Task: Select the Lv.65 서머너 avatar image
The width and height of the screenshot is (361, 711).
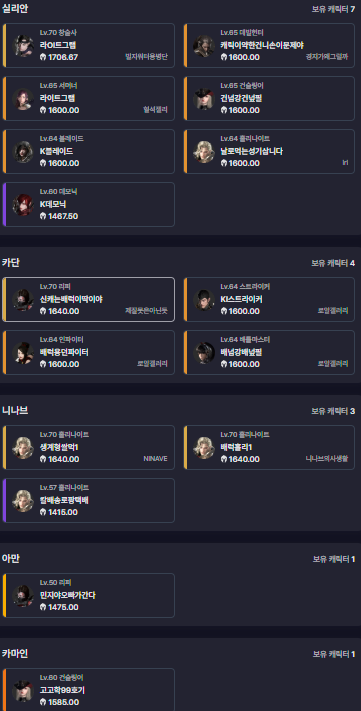Action: point(23,98)
